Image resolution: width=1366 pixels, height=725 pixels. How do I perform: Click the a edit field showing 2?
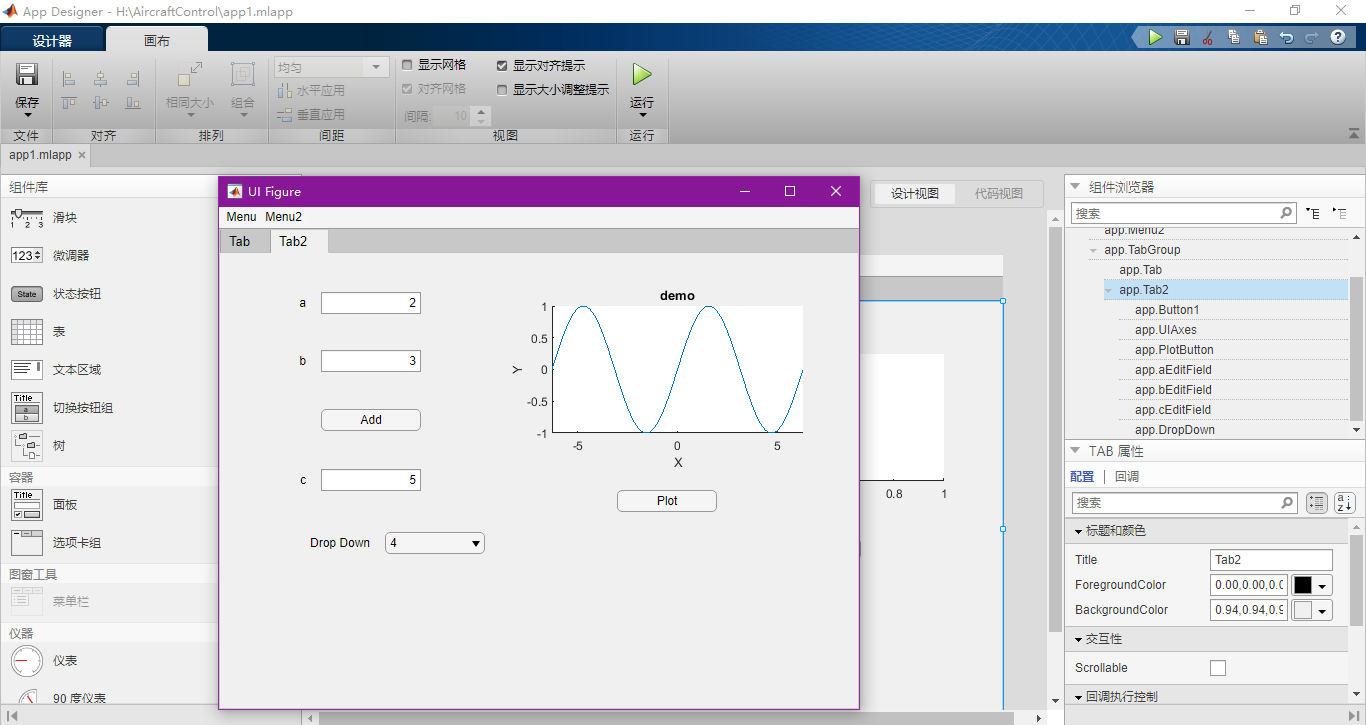pos(371,303)
